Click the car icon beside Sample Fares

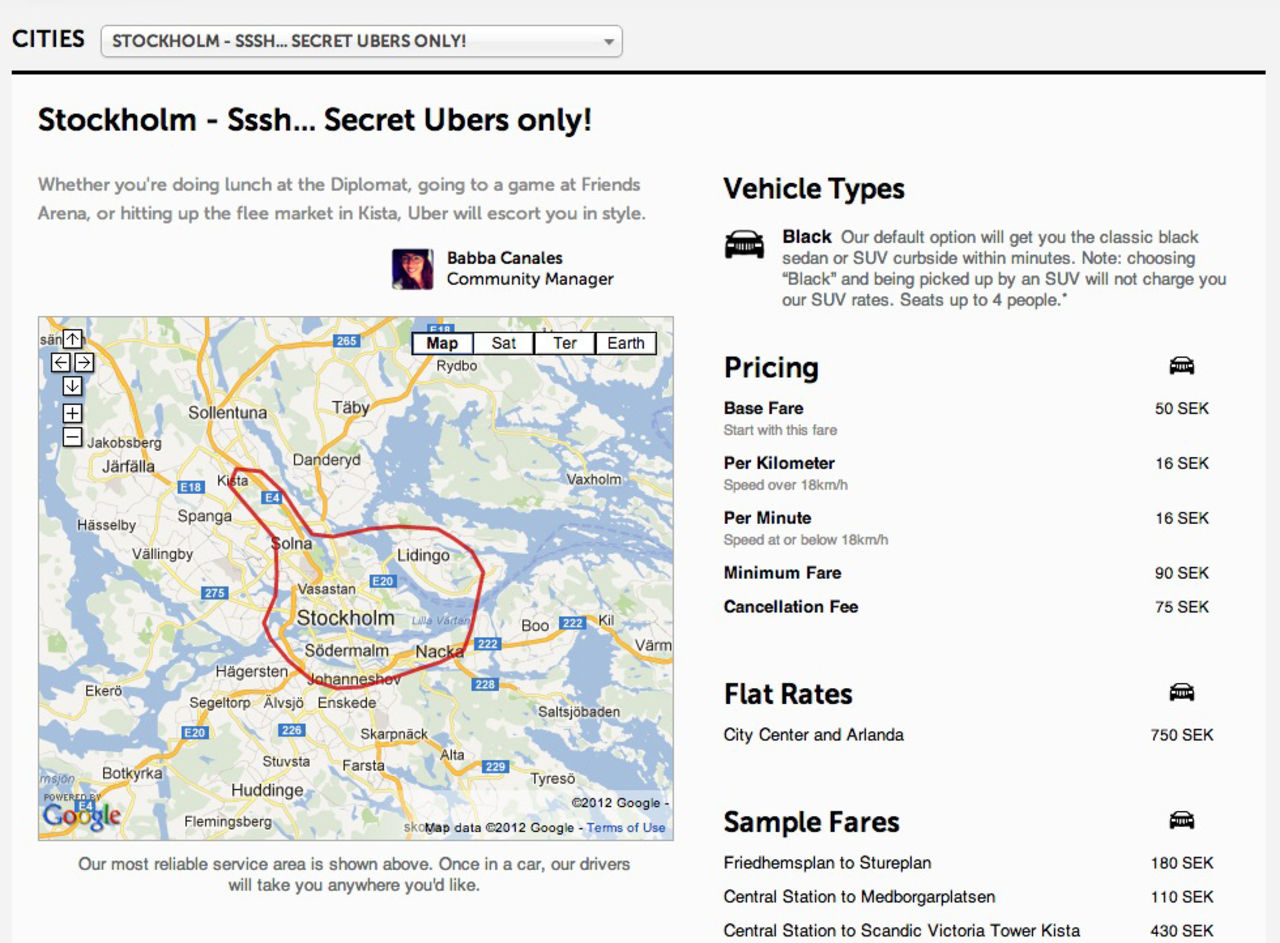[x=1183, y=819]
